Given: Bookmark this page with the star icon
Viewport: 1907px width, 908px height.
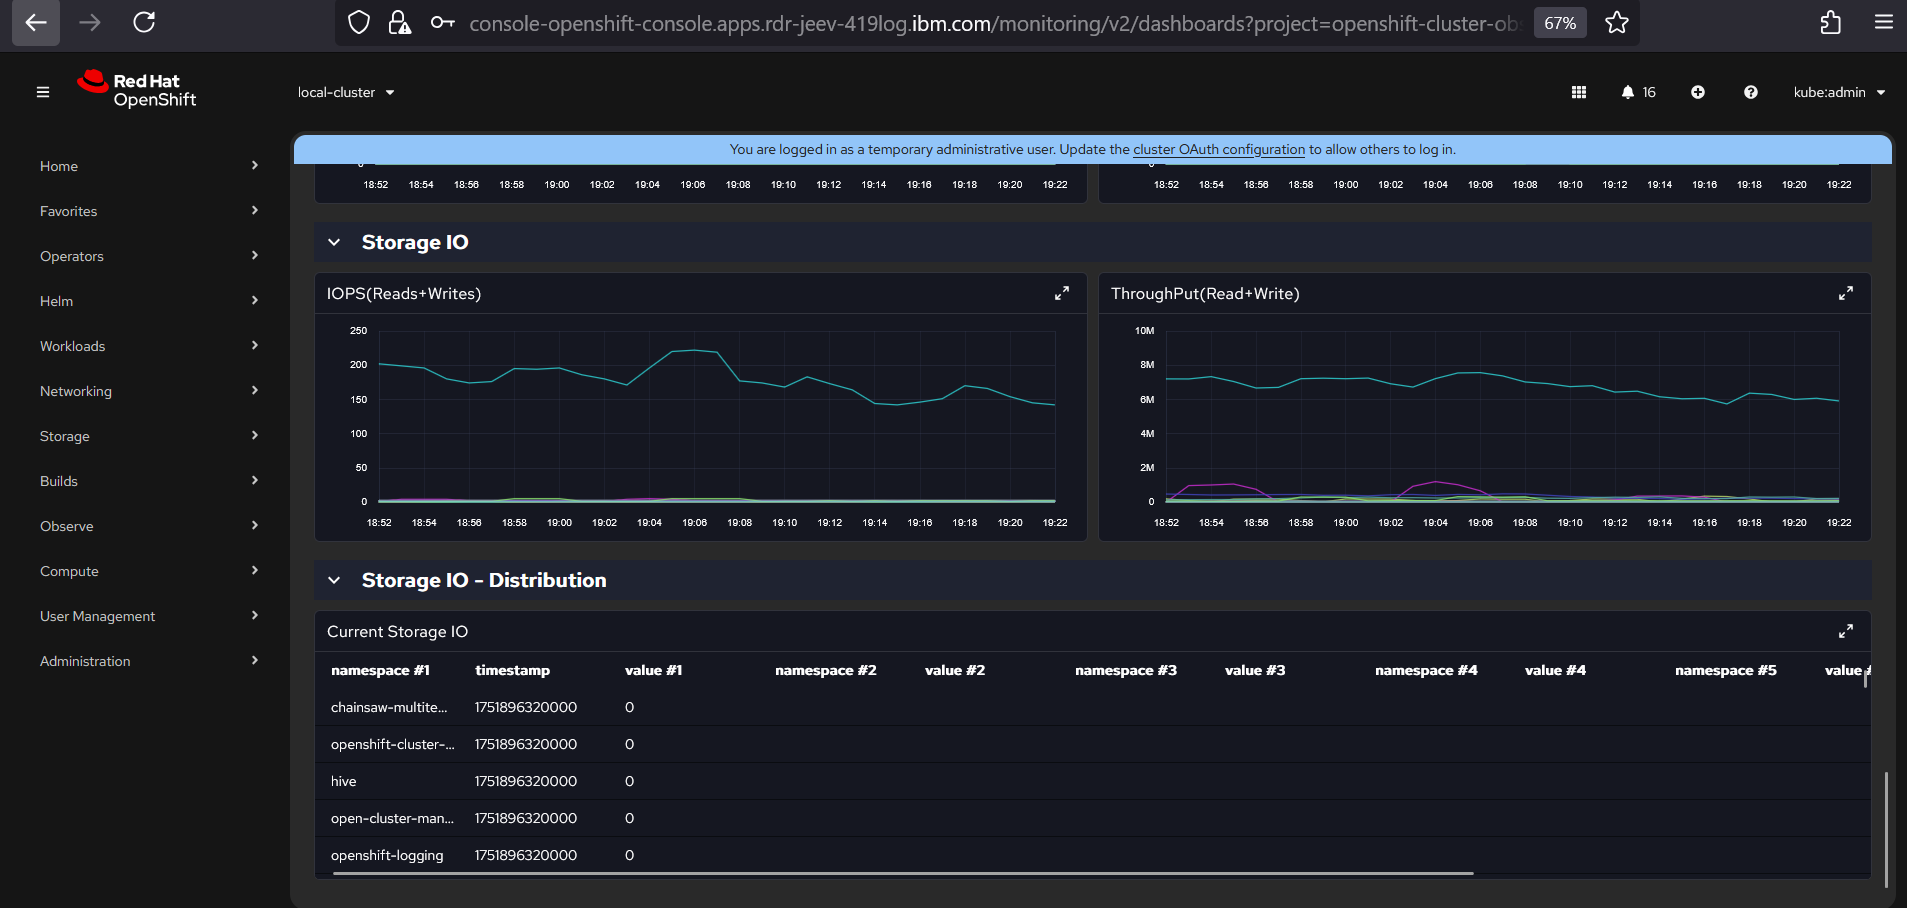Looking at the screenshot, I should coord(1617,23).
